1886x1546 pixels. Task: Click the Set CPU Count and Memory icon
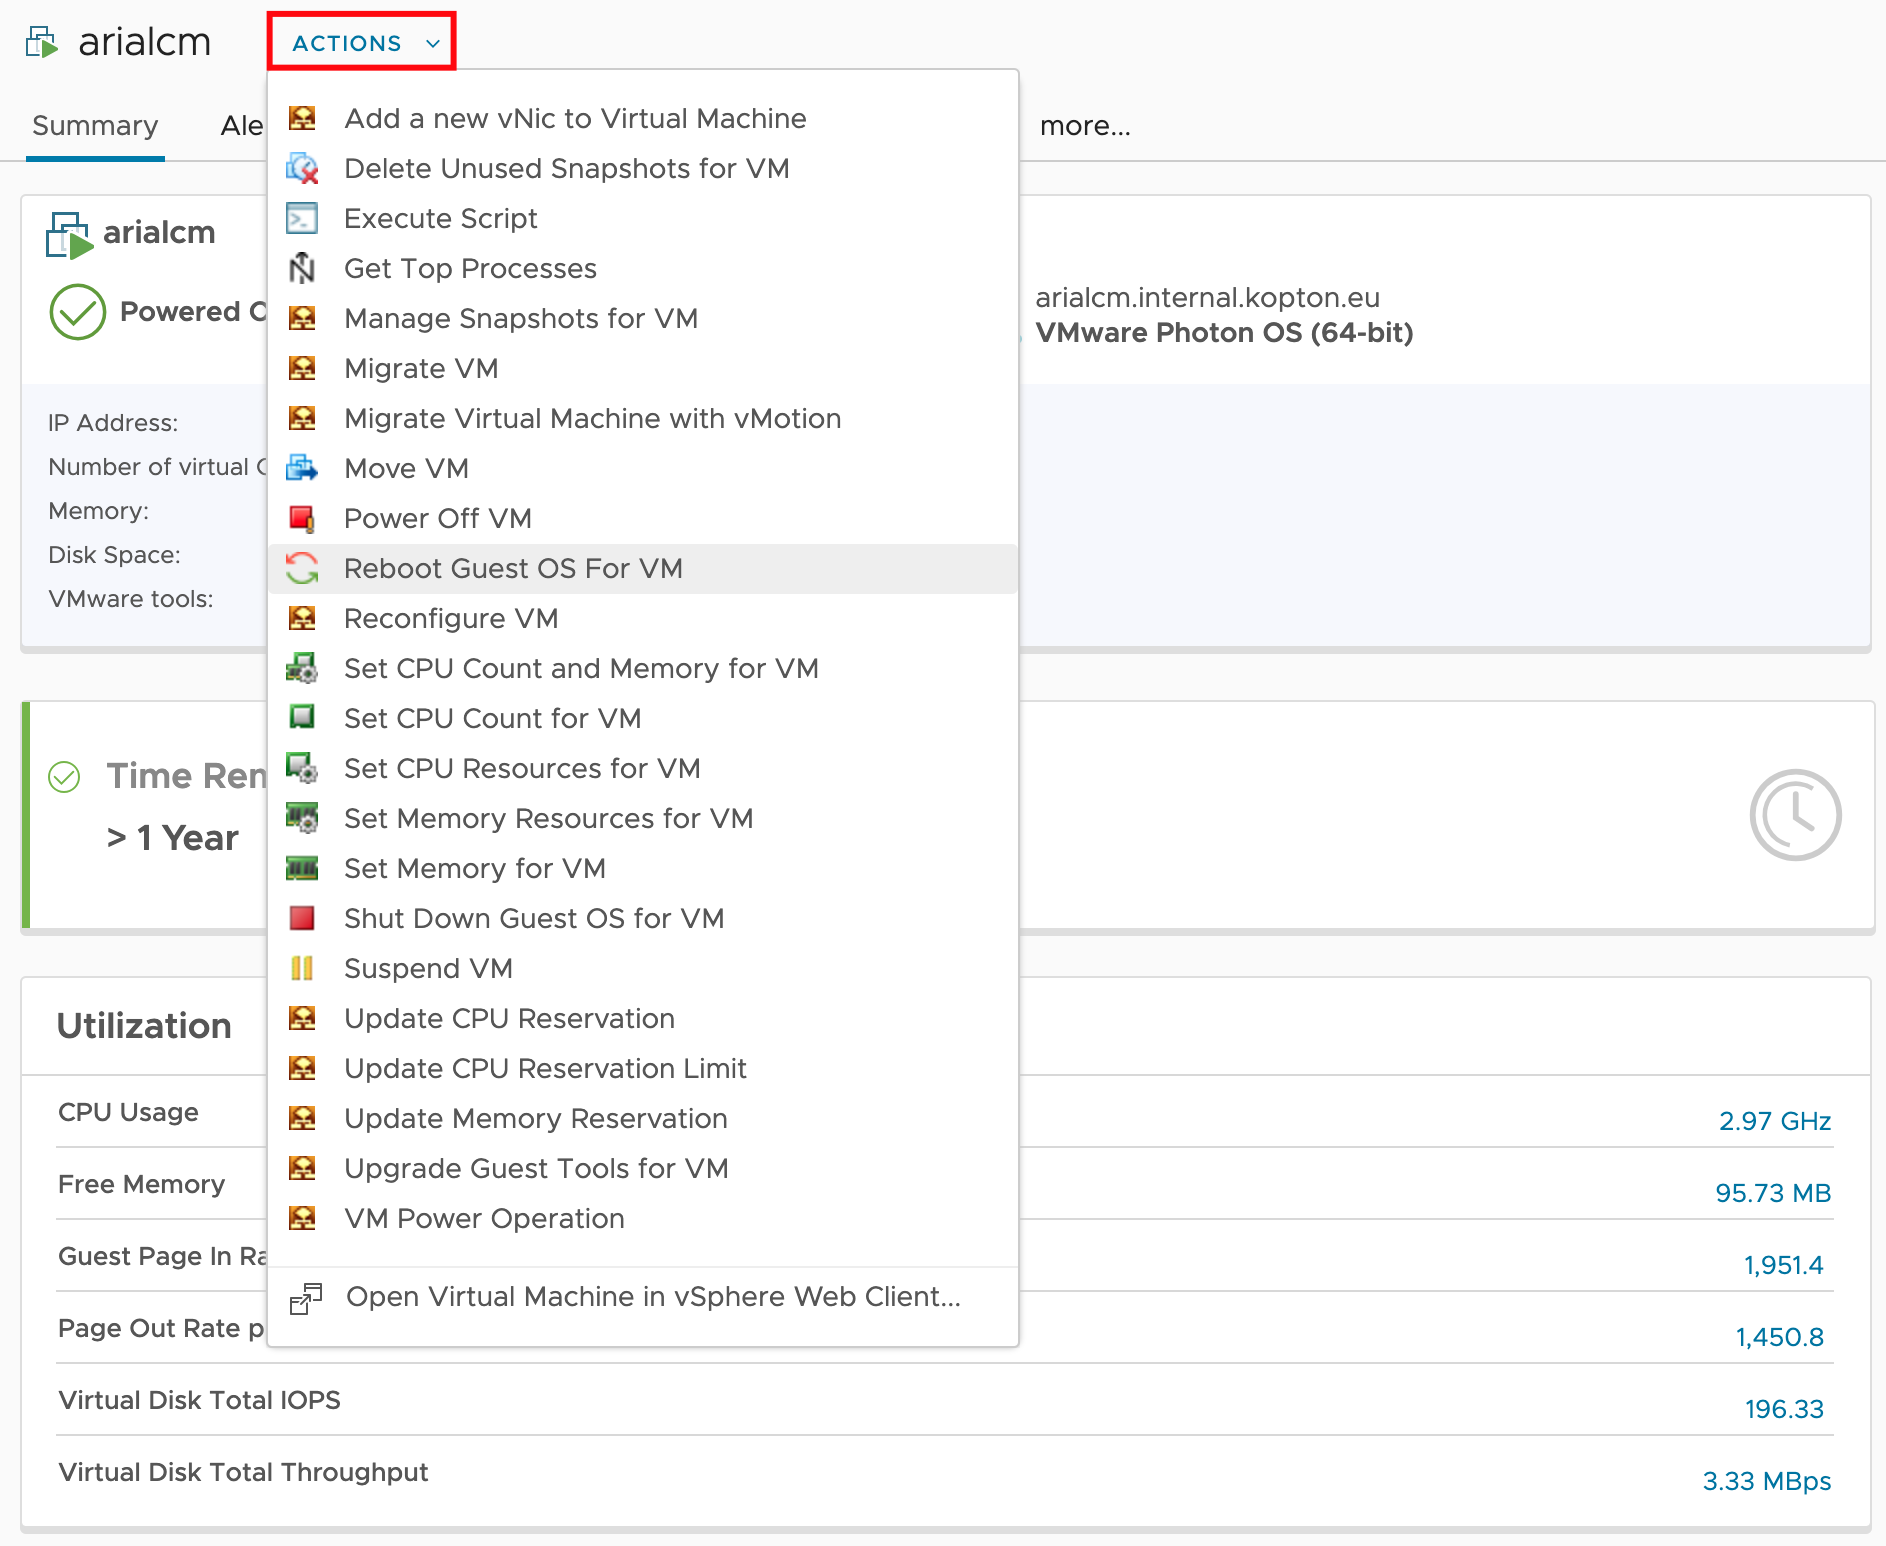[x=302, y=668]
